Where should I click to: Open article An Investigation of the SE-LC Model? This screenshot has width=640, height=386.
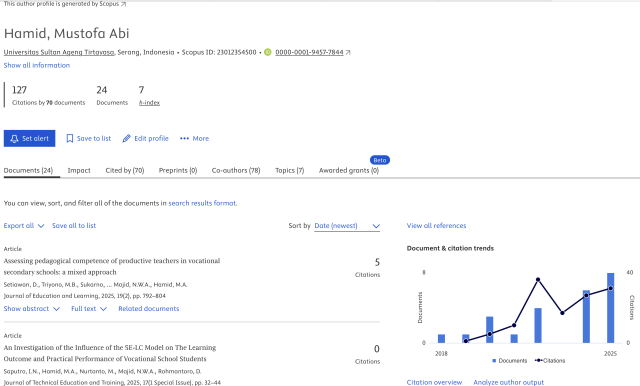[110, 353]
